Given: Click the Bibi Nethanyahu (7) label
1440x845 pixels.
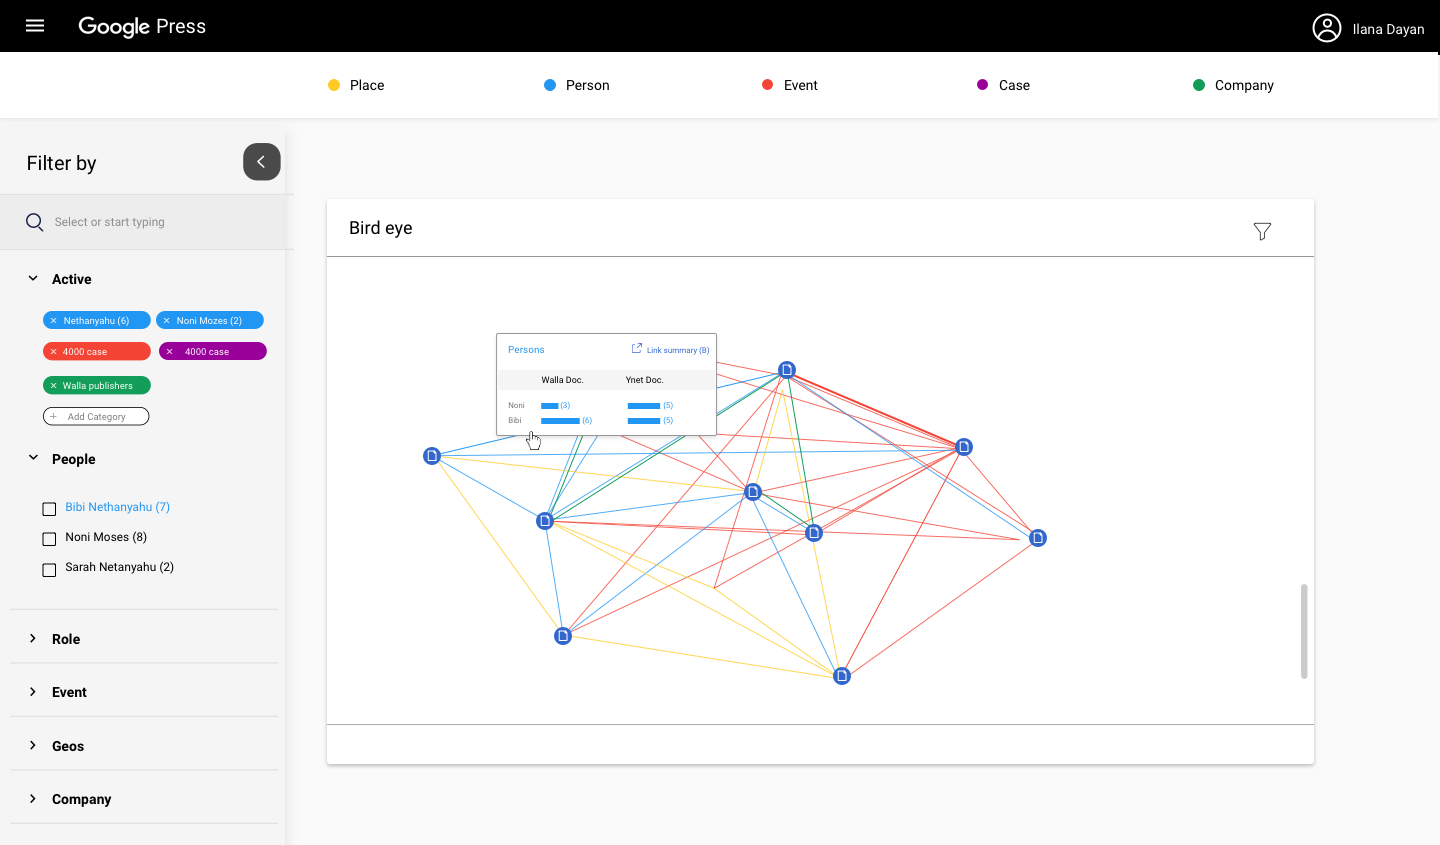Looking at the screenshot, I should coord(118,507).
